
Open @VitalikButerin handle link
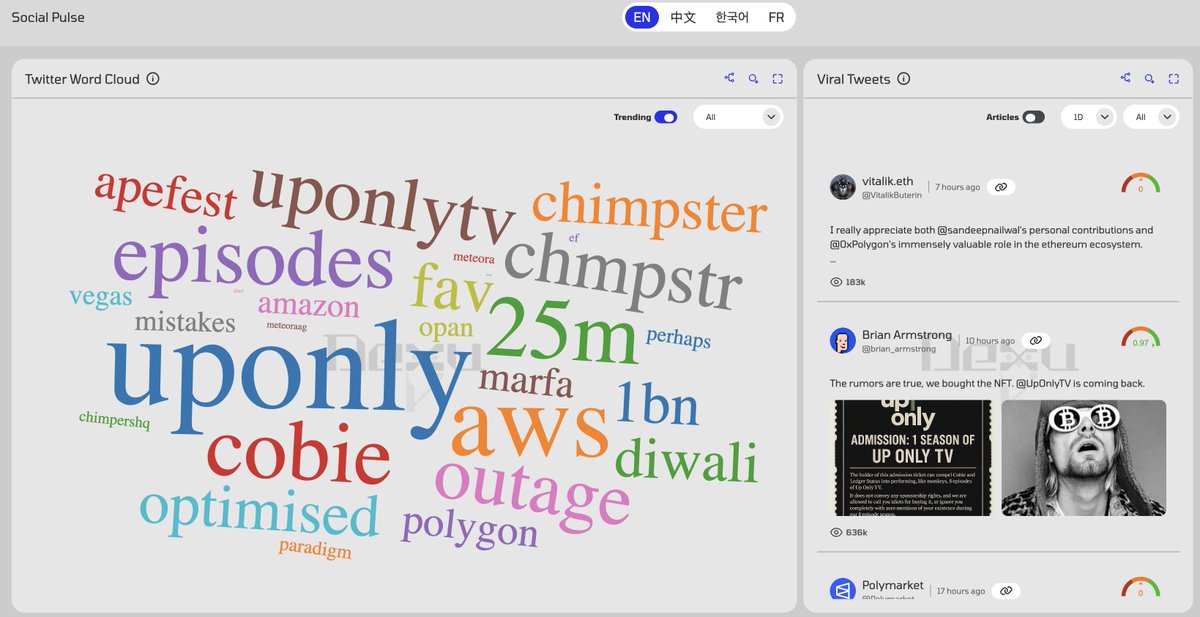[x=891, y=196]
